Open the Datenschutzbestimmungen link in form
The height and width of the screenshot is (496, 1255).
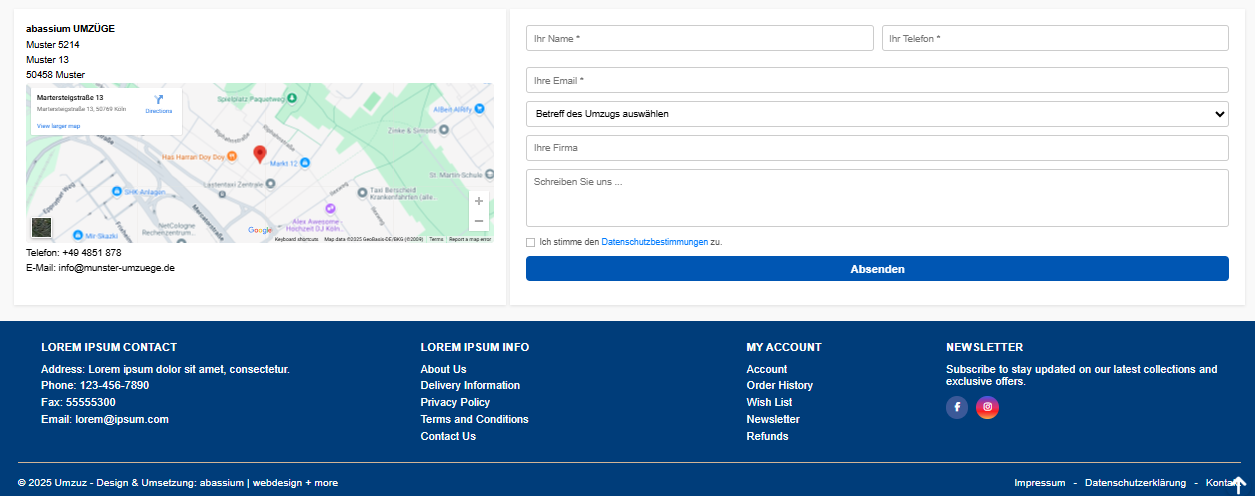coord(654,242)
